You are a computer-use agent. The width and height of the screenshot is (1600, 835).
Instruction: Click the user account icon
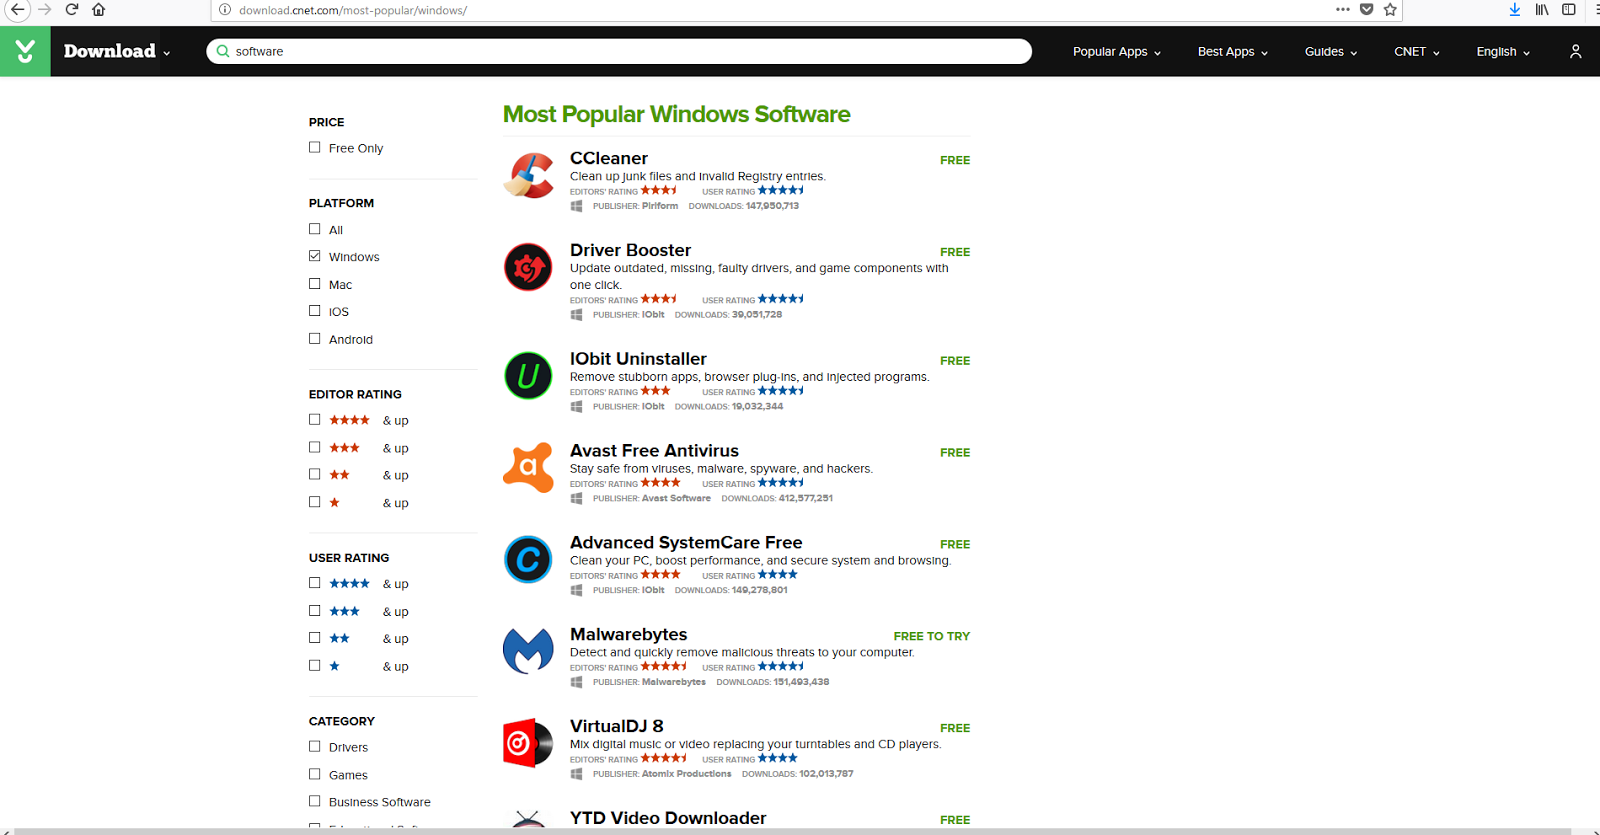(1575, 51)
